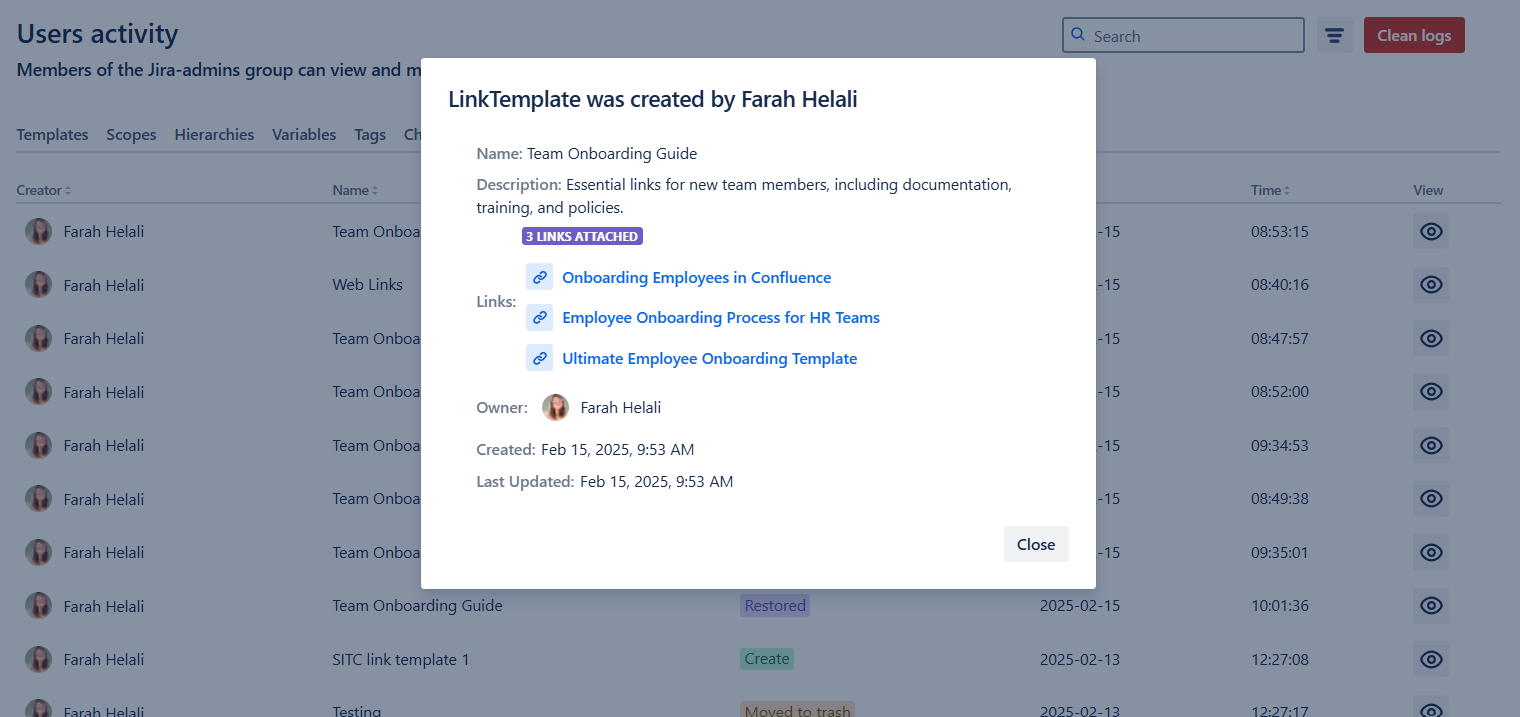
Task: Click link icon beside Employee Onboarding Process
Action: (x=539, y=318)
